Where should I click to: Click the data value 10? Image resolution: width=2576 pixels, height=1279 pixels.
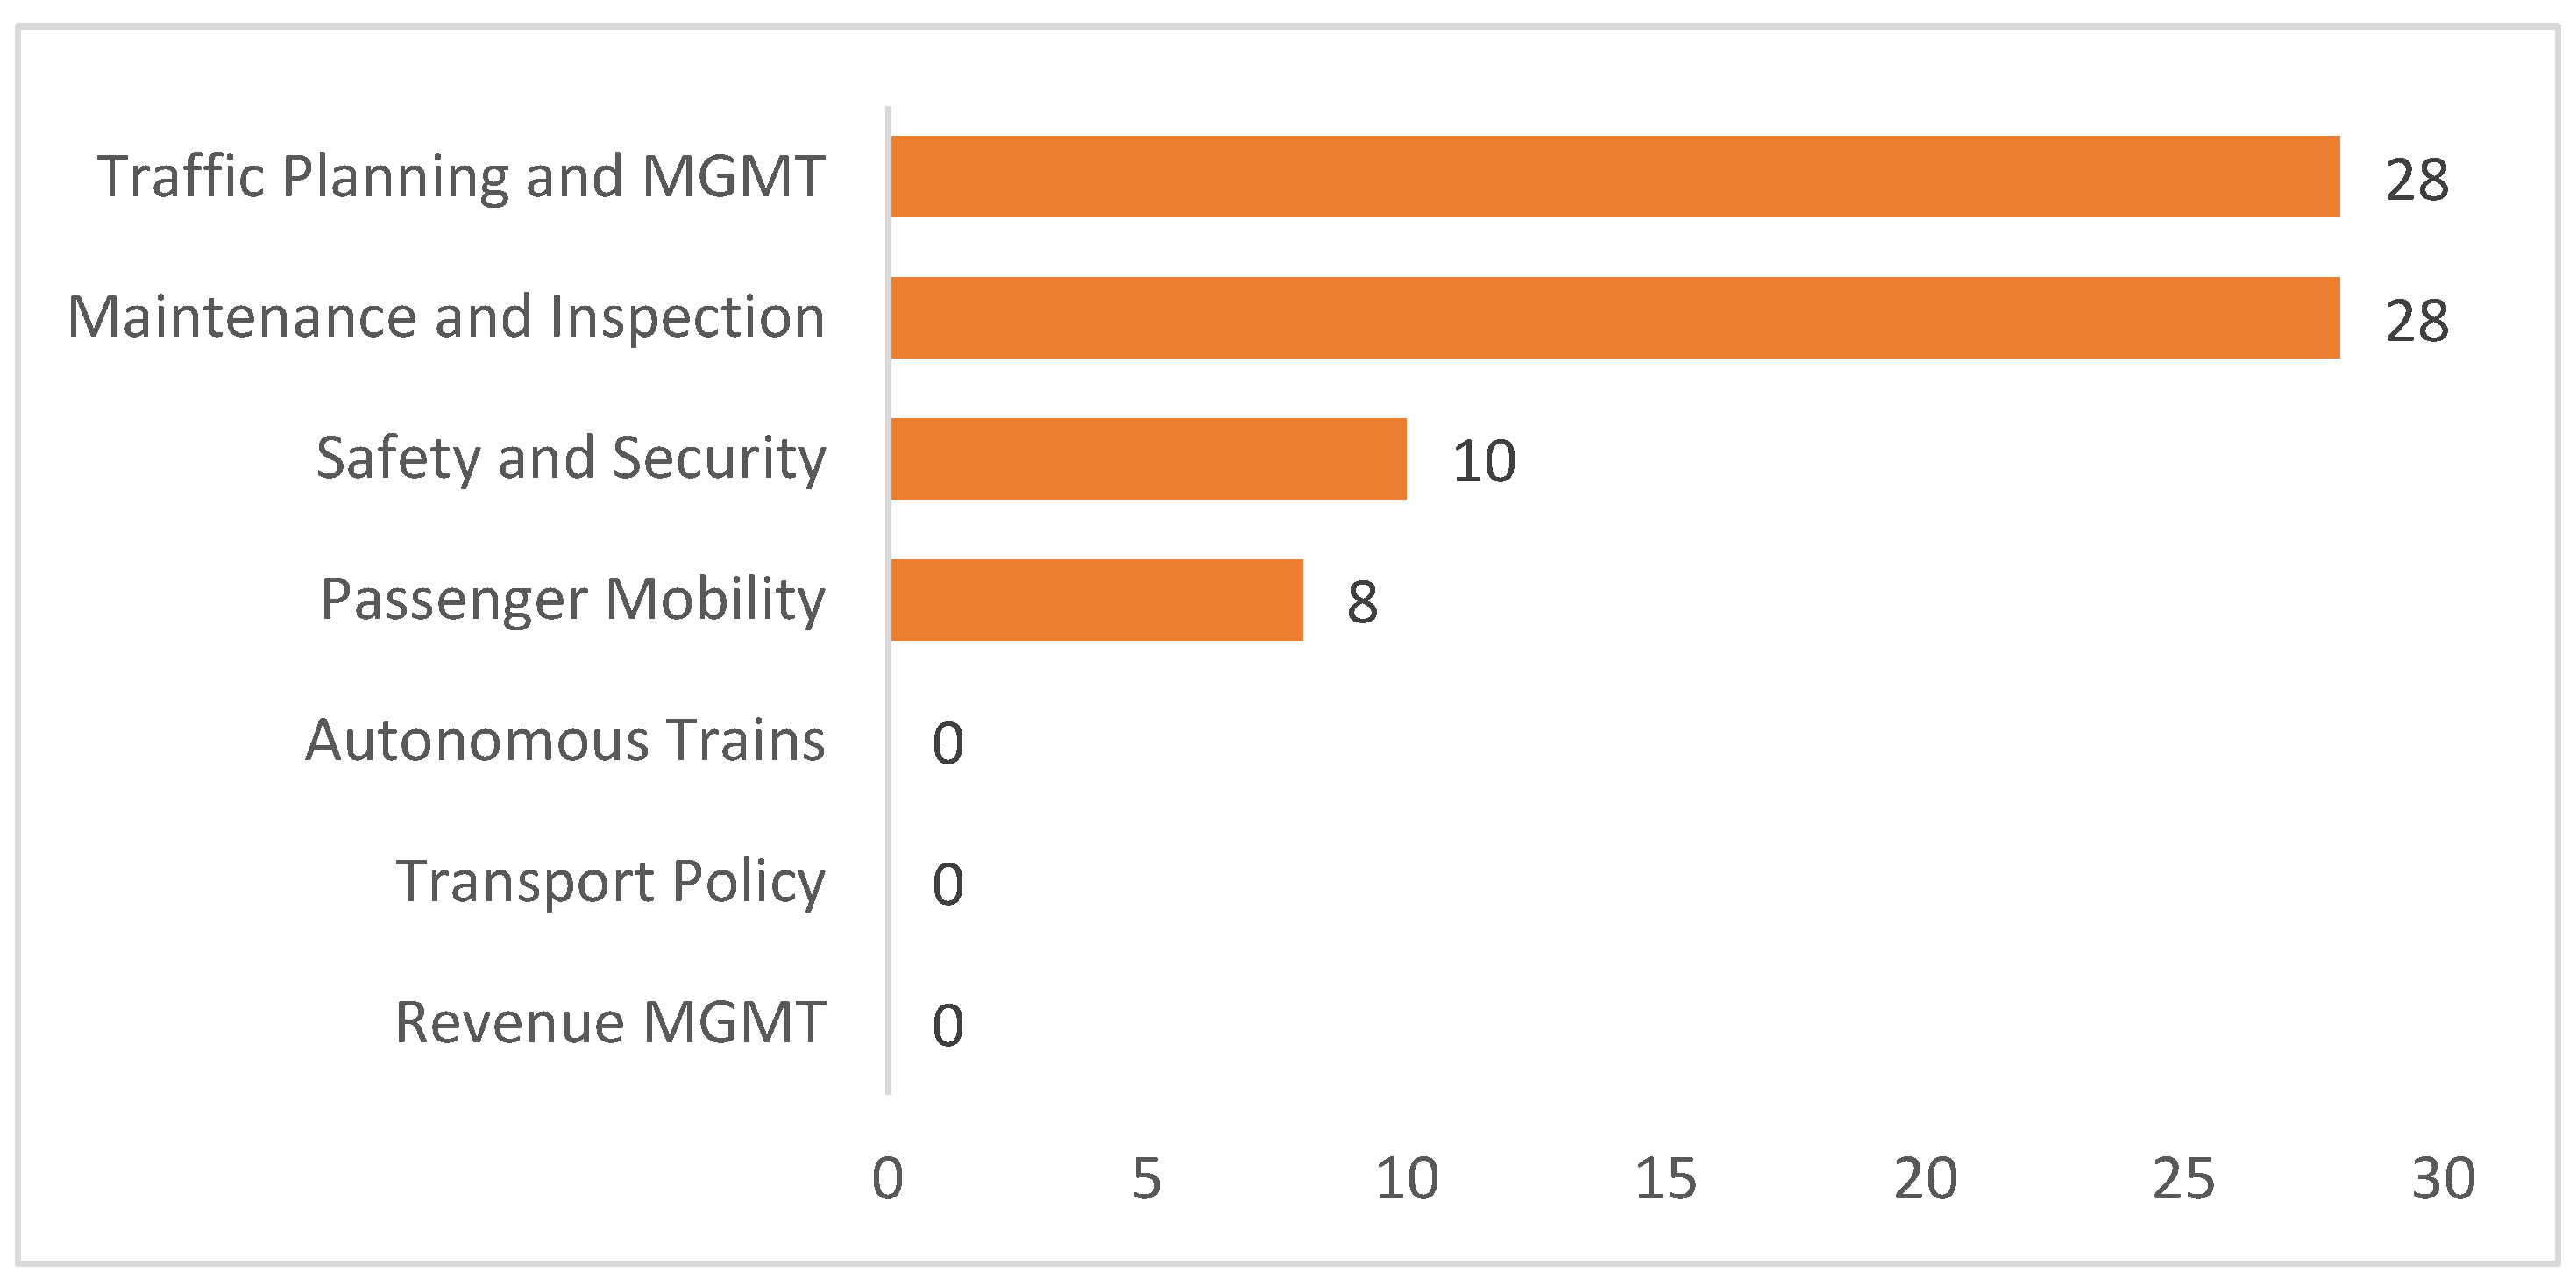pyautogui.click(x=1484, y=462)
